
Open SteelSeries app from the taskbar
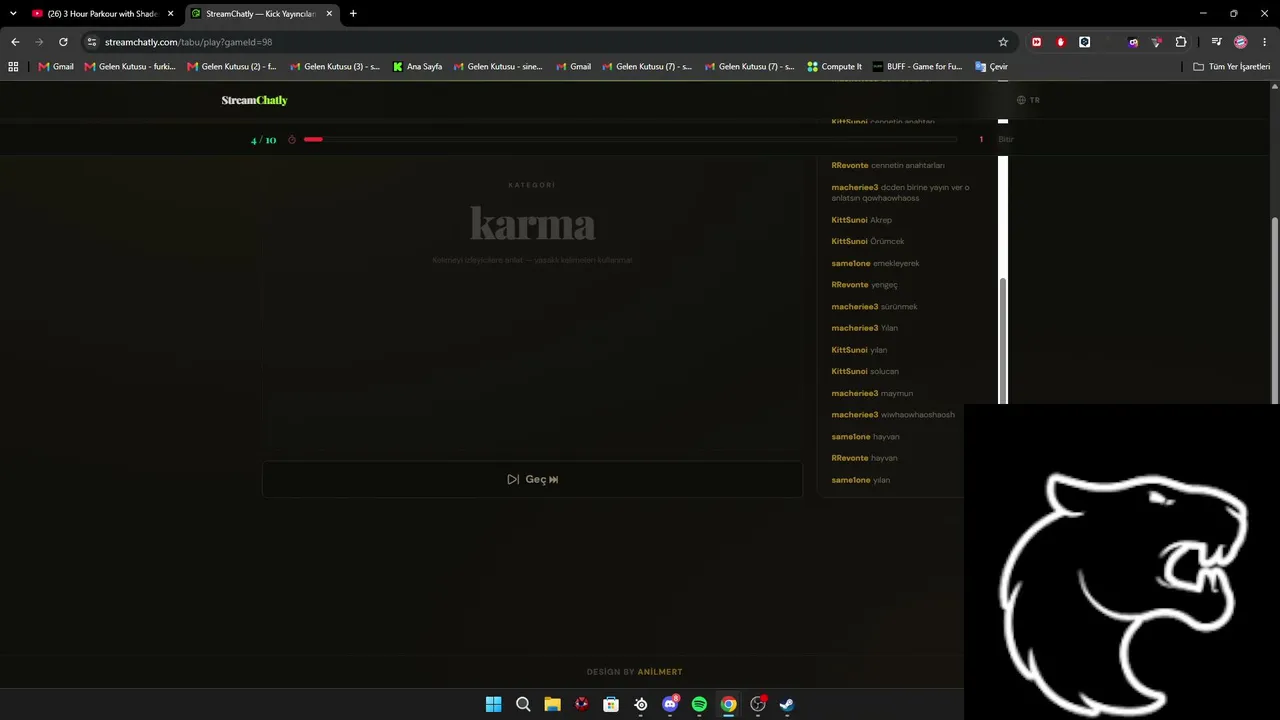641,704
